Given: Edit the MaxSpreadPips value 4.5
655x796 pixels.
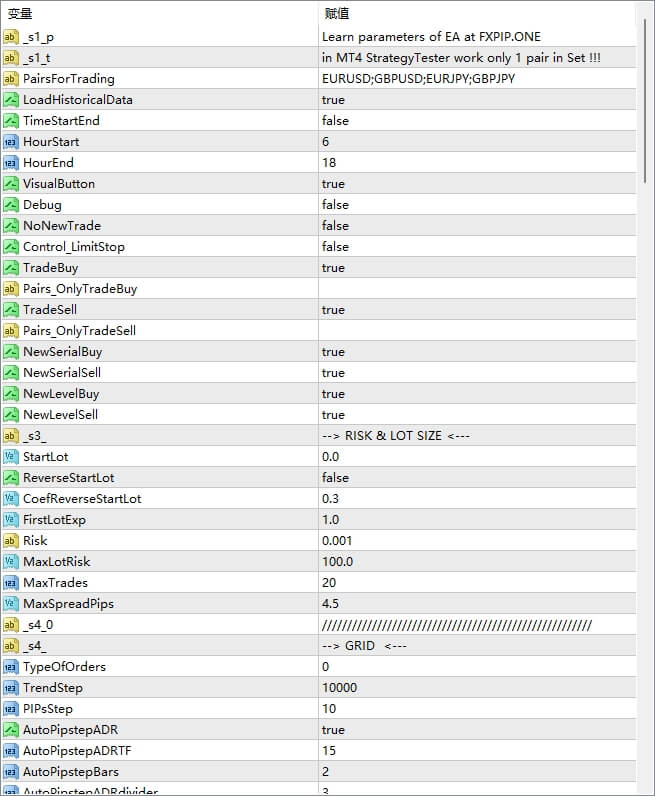Looking at the screenshot, I should coord(331,604).
